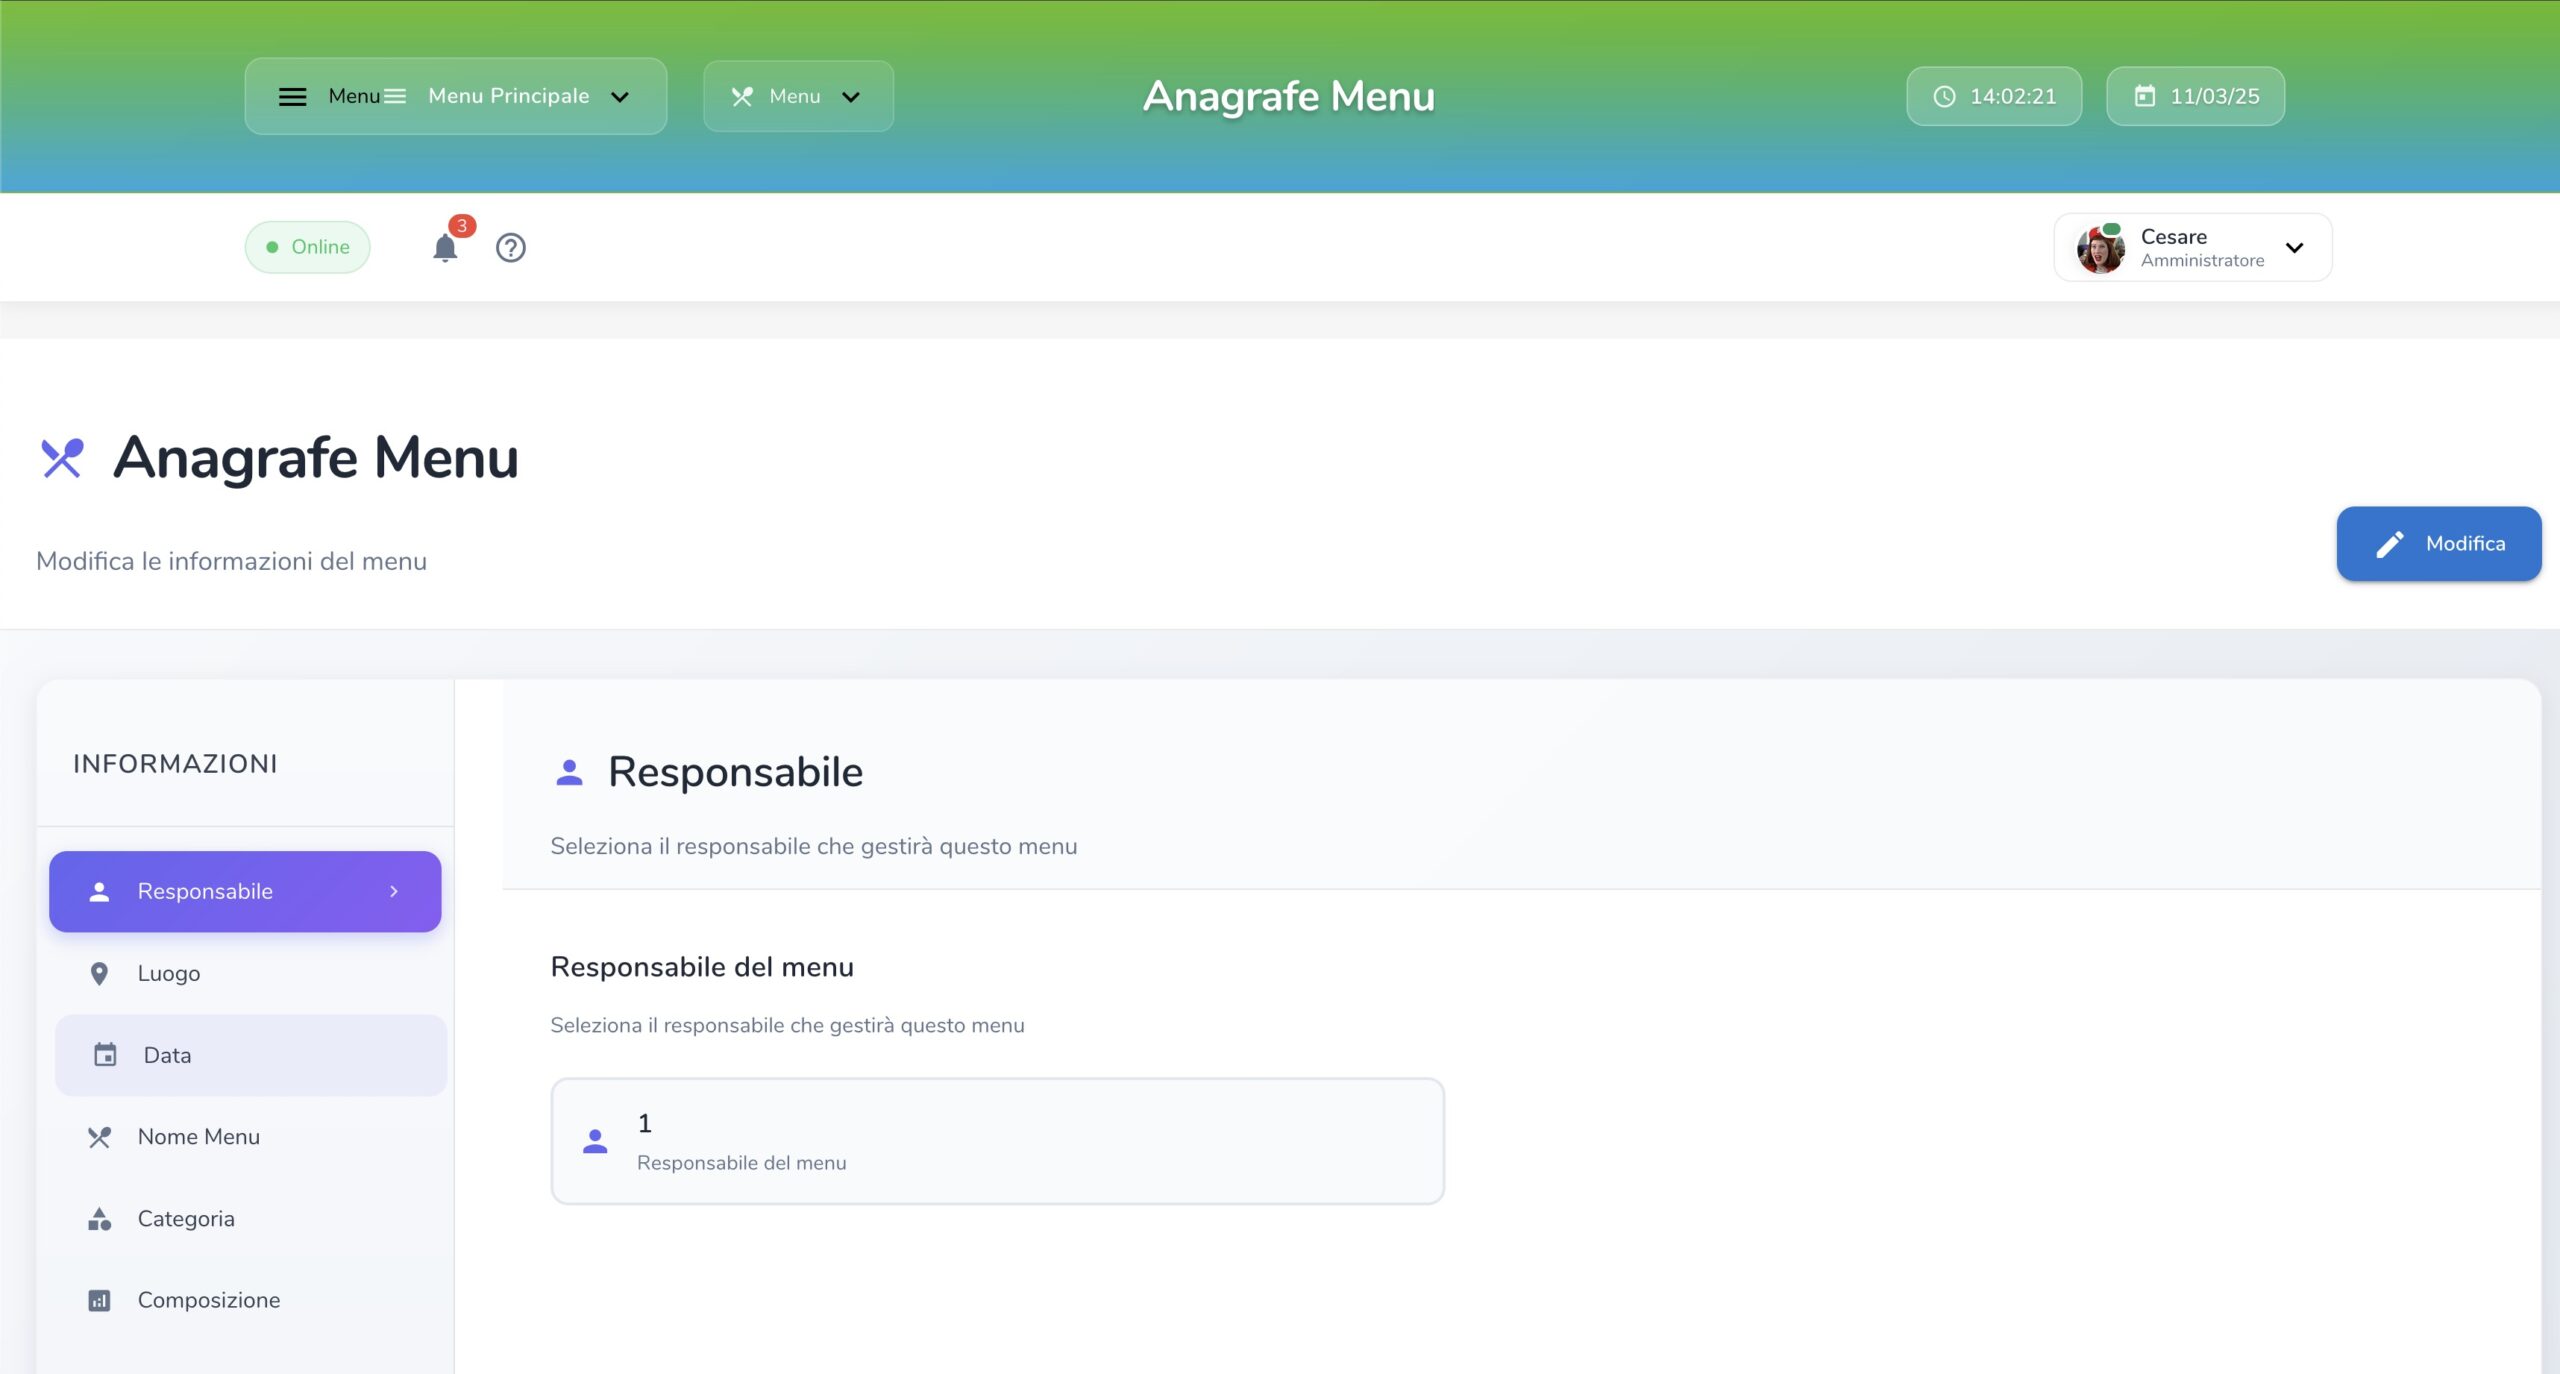
Task: Click the Composizione chart icon
Action: coord(100,1299)
